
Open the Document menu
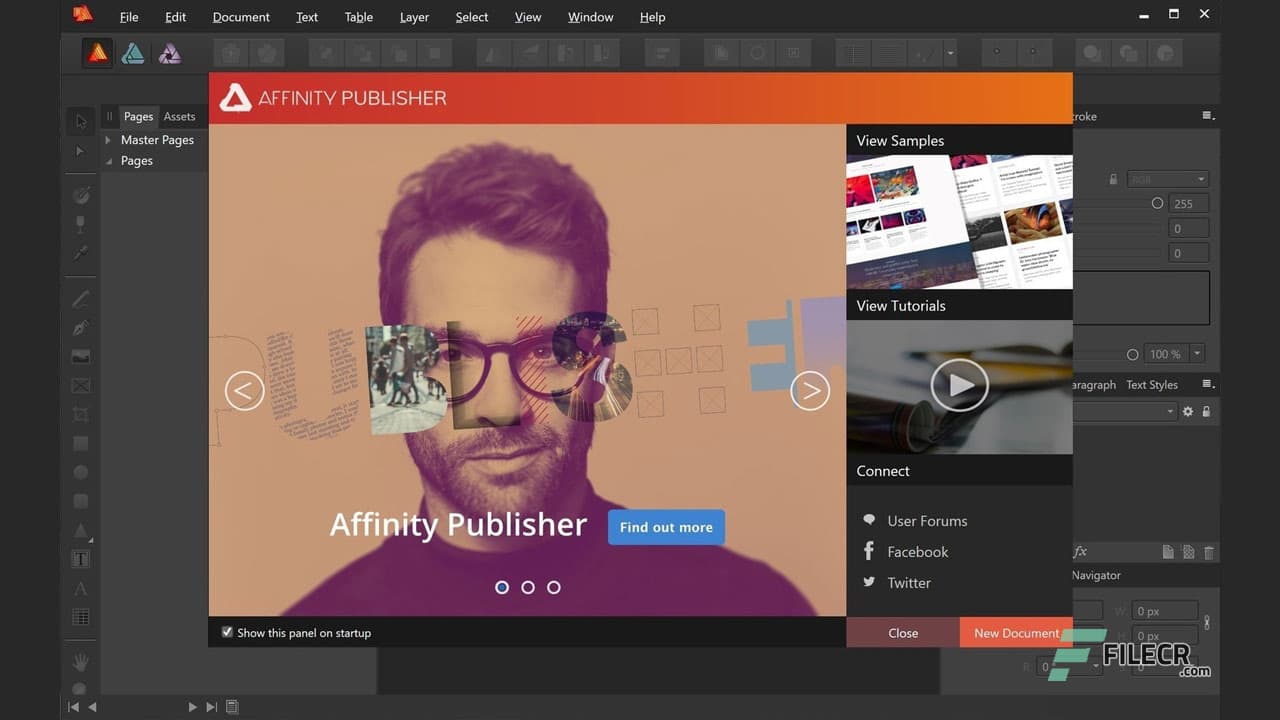240,17
